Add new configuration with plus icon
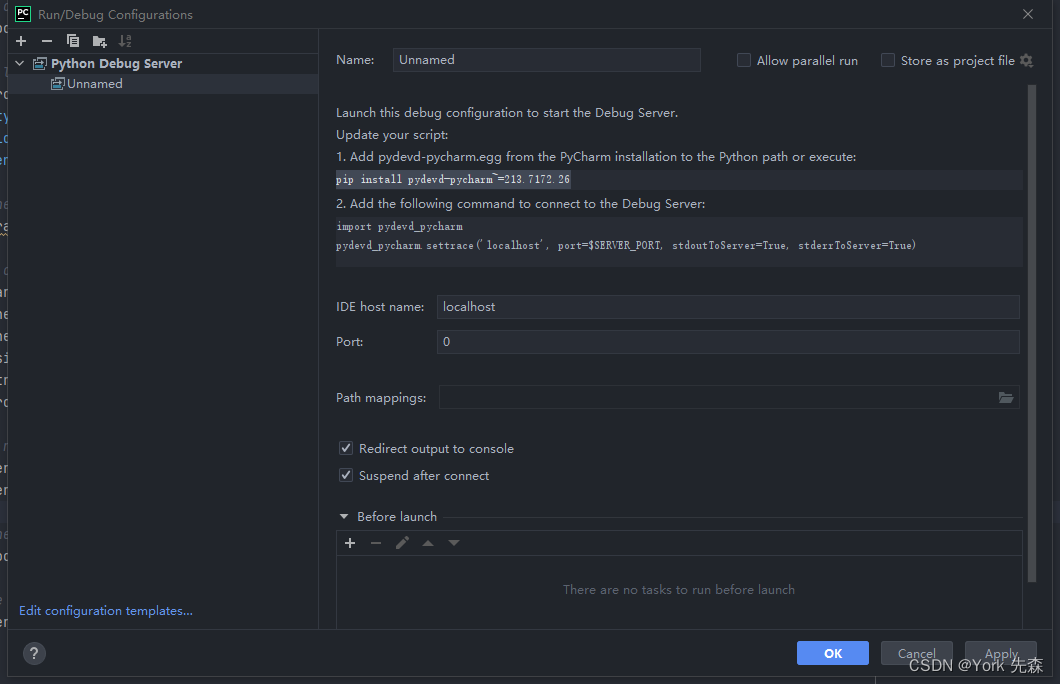The width and height of the screenshot is (1060, 684). click(x=21, y=41)
